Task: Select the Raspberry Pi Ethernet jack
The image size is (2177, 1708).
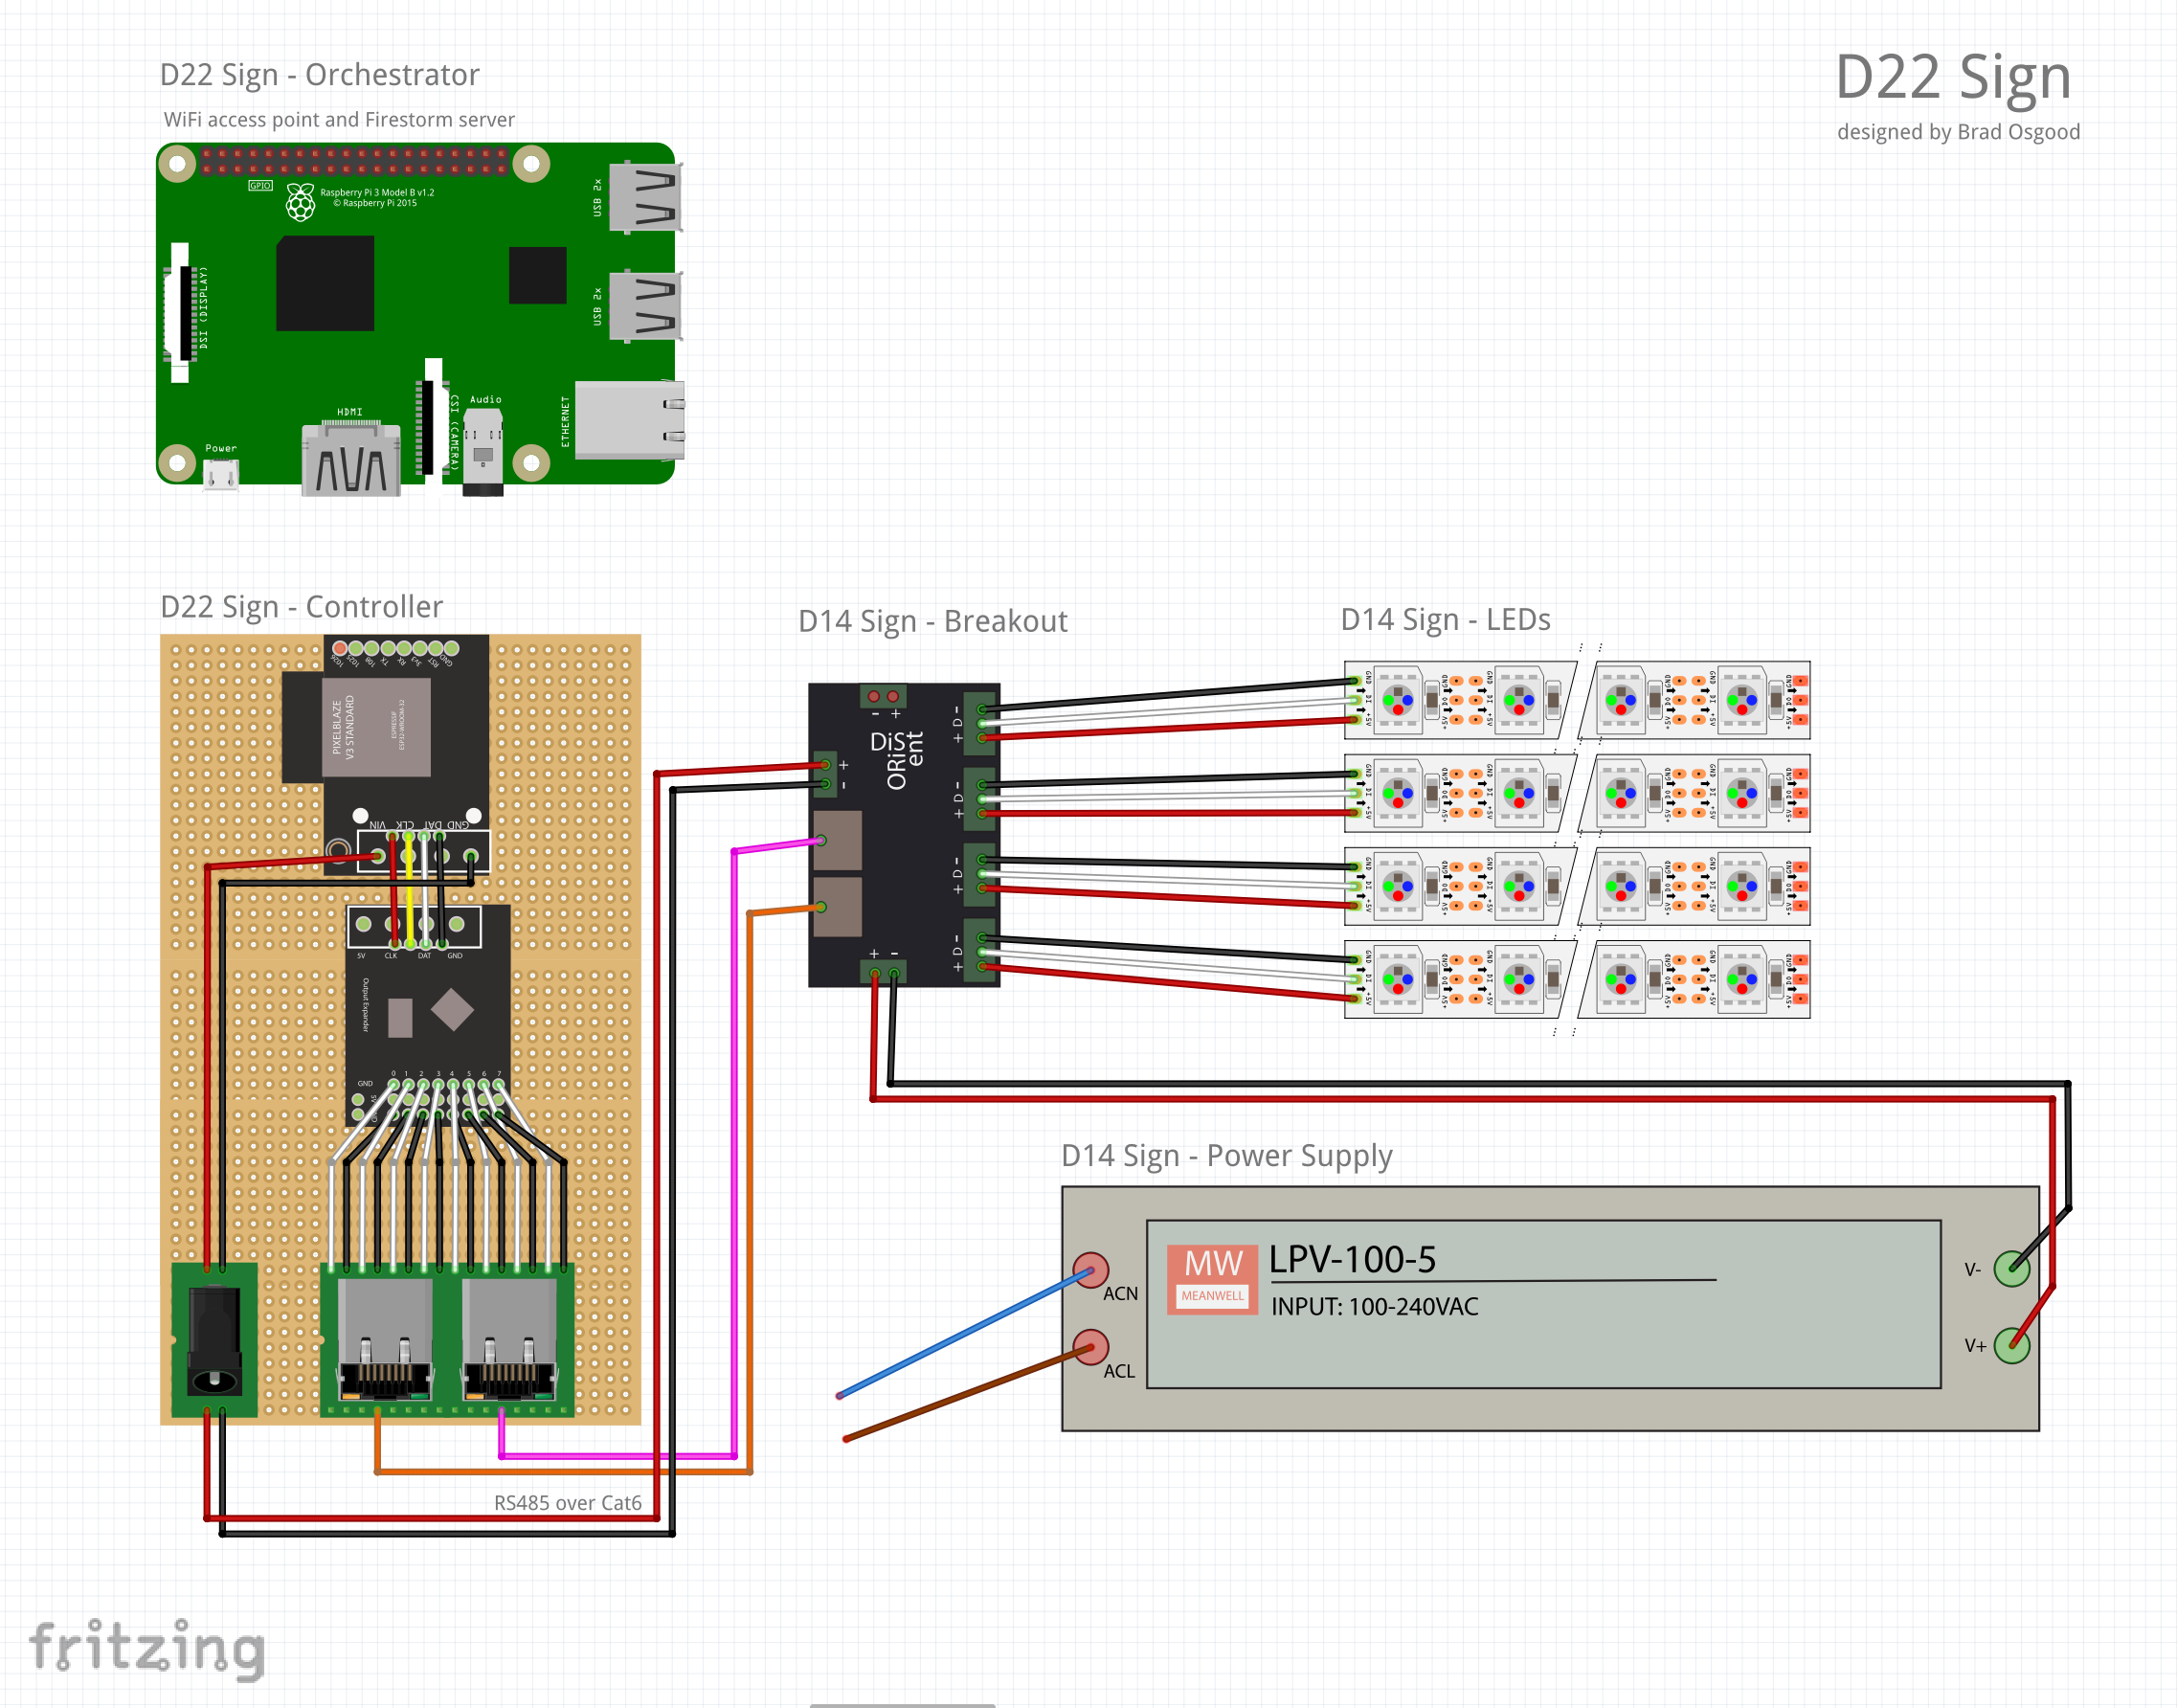Action: (630, 419)
